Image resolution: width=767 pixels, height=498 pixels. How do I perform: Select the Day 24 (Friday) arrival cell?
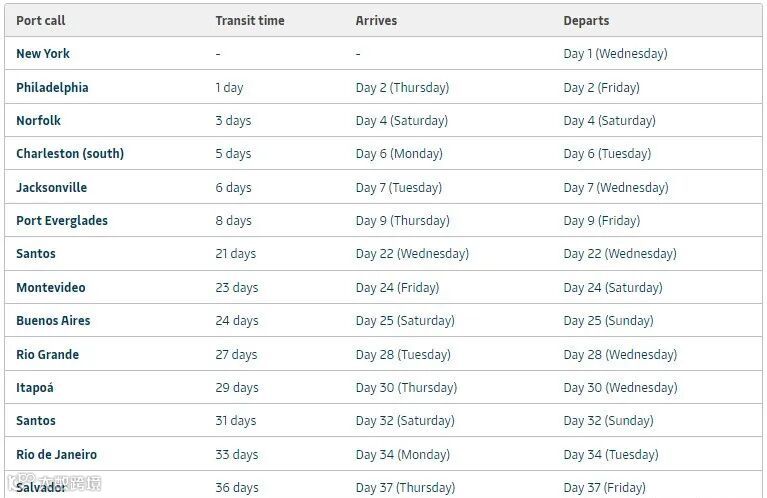pos(397,288)
